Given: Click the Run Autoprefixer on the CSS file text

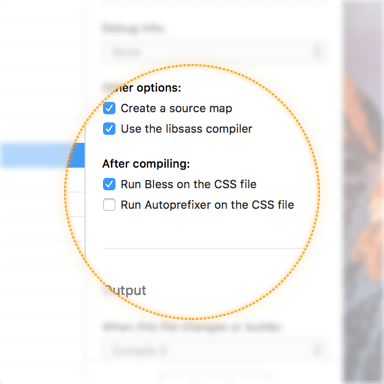Looking at the screenshot, I should pos(207,205).
